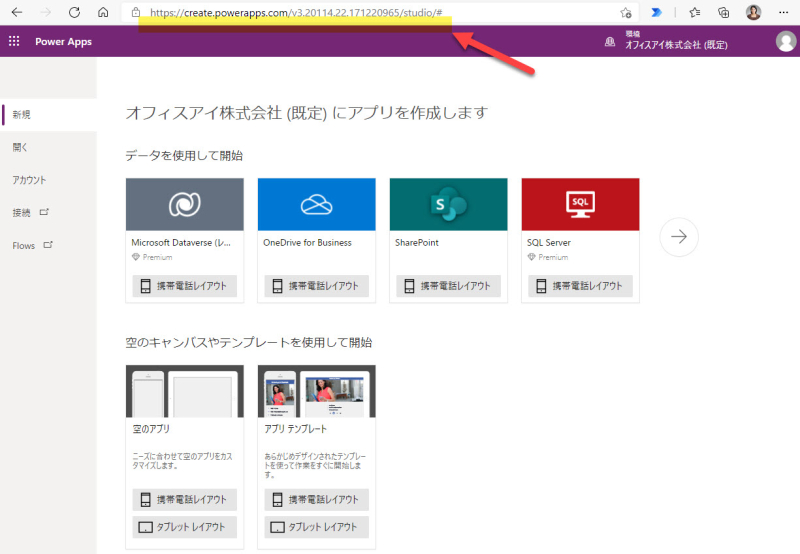Open the user account avatar in header
This screenshot has width=800, height=554.
tap(786, 41)
